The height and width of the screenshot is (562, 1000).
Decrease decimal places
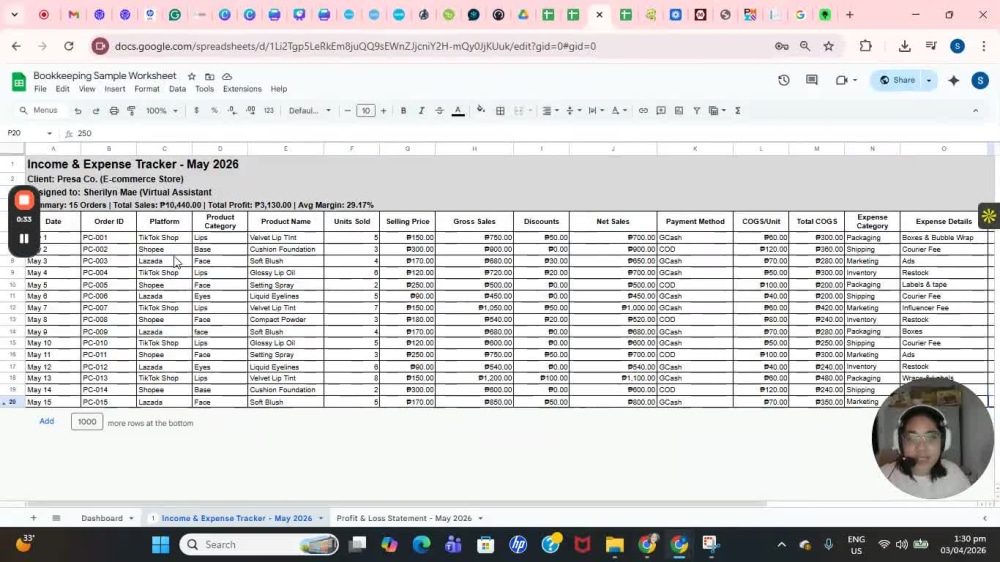click(232, 111)
